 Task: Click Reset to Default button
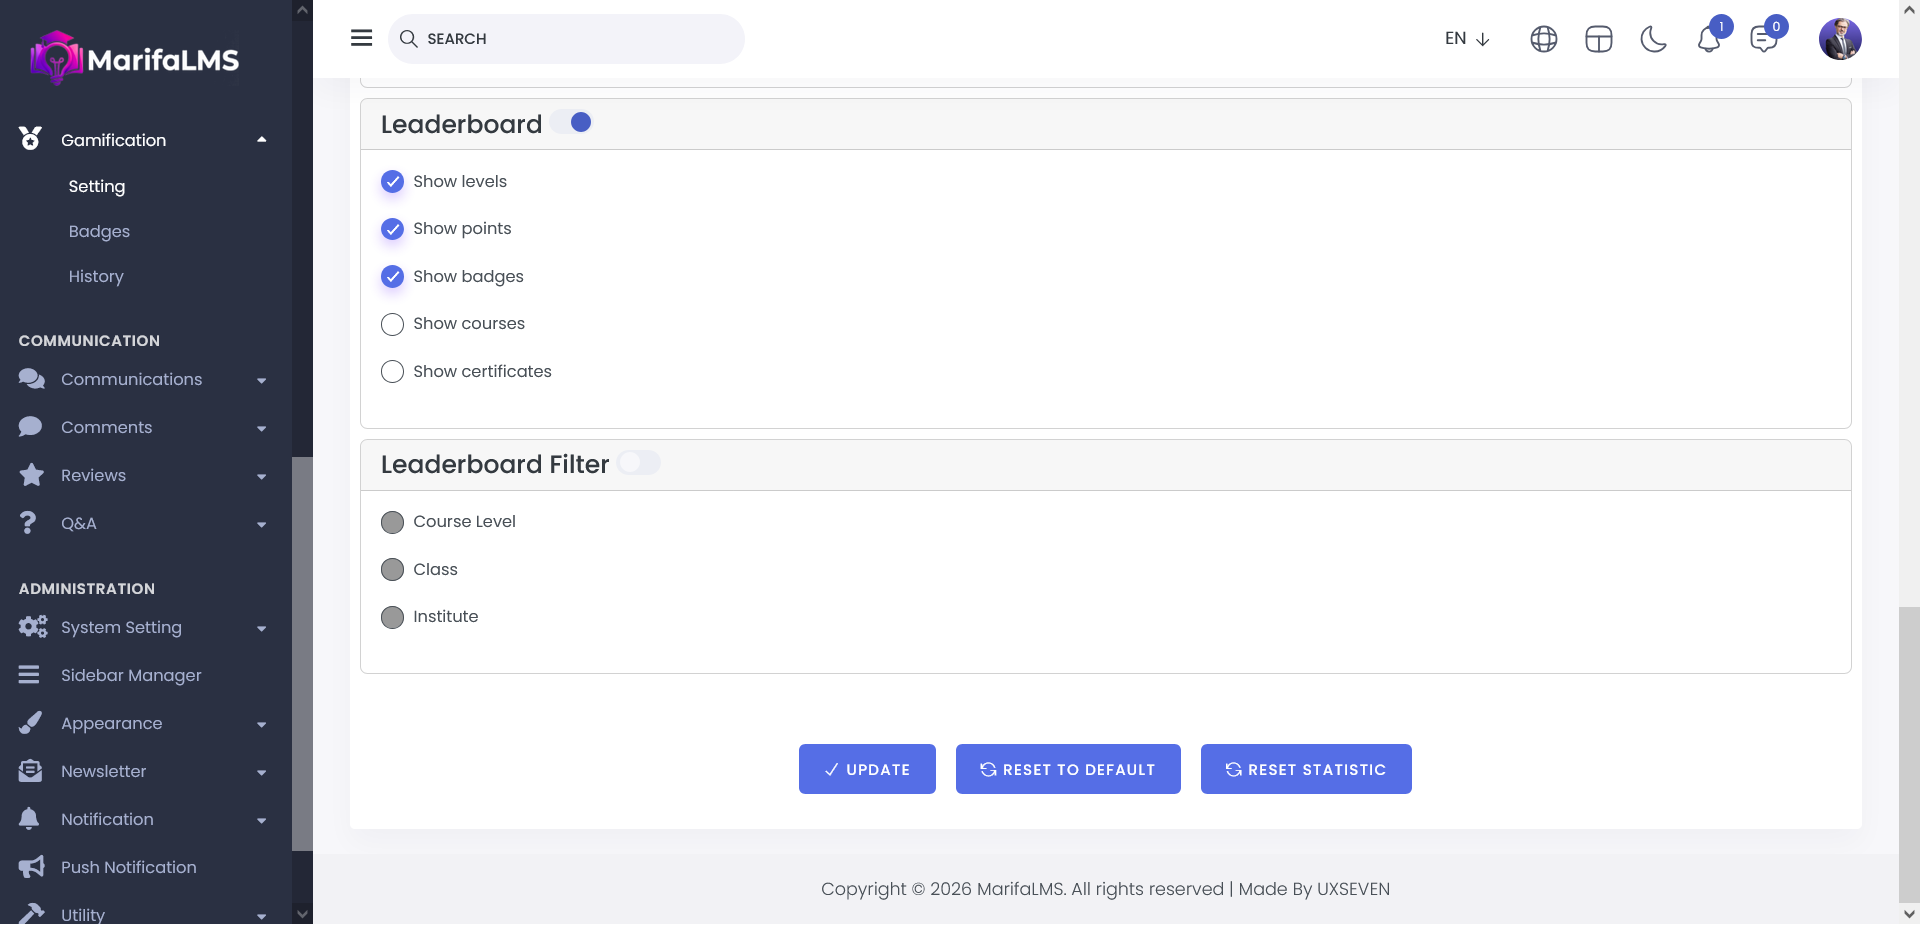click(1067, 769)
